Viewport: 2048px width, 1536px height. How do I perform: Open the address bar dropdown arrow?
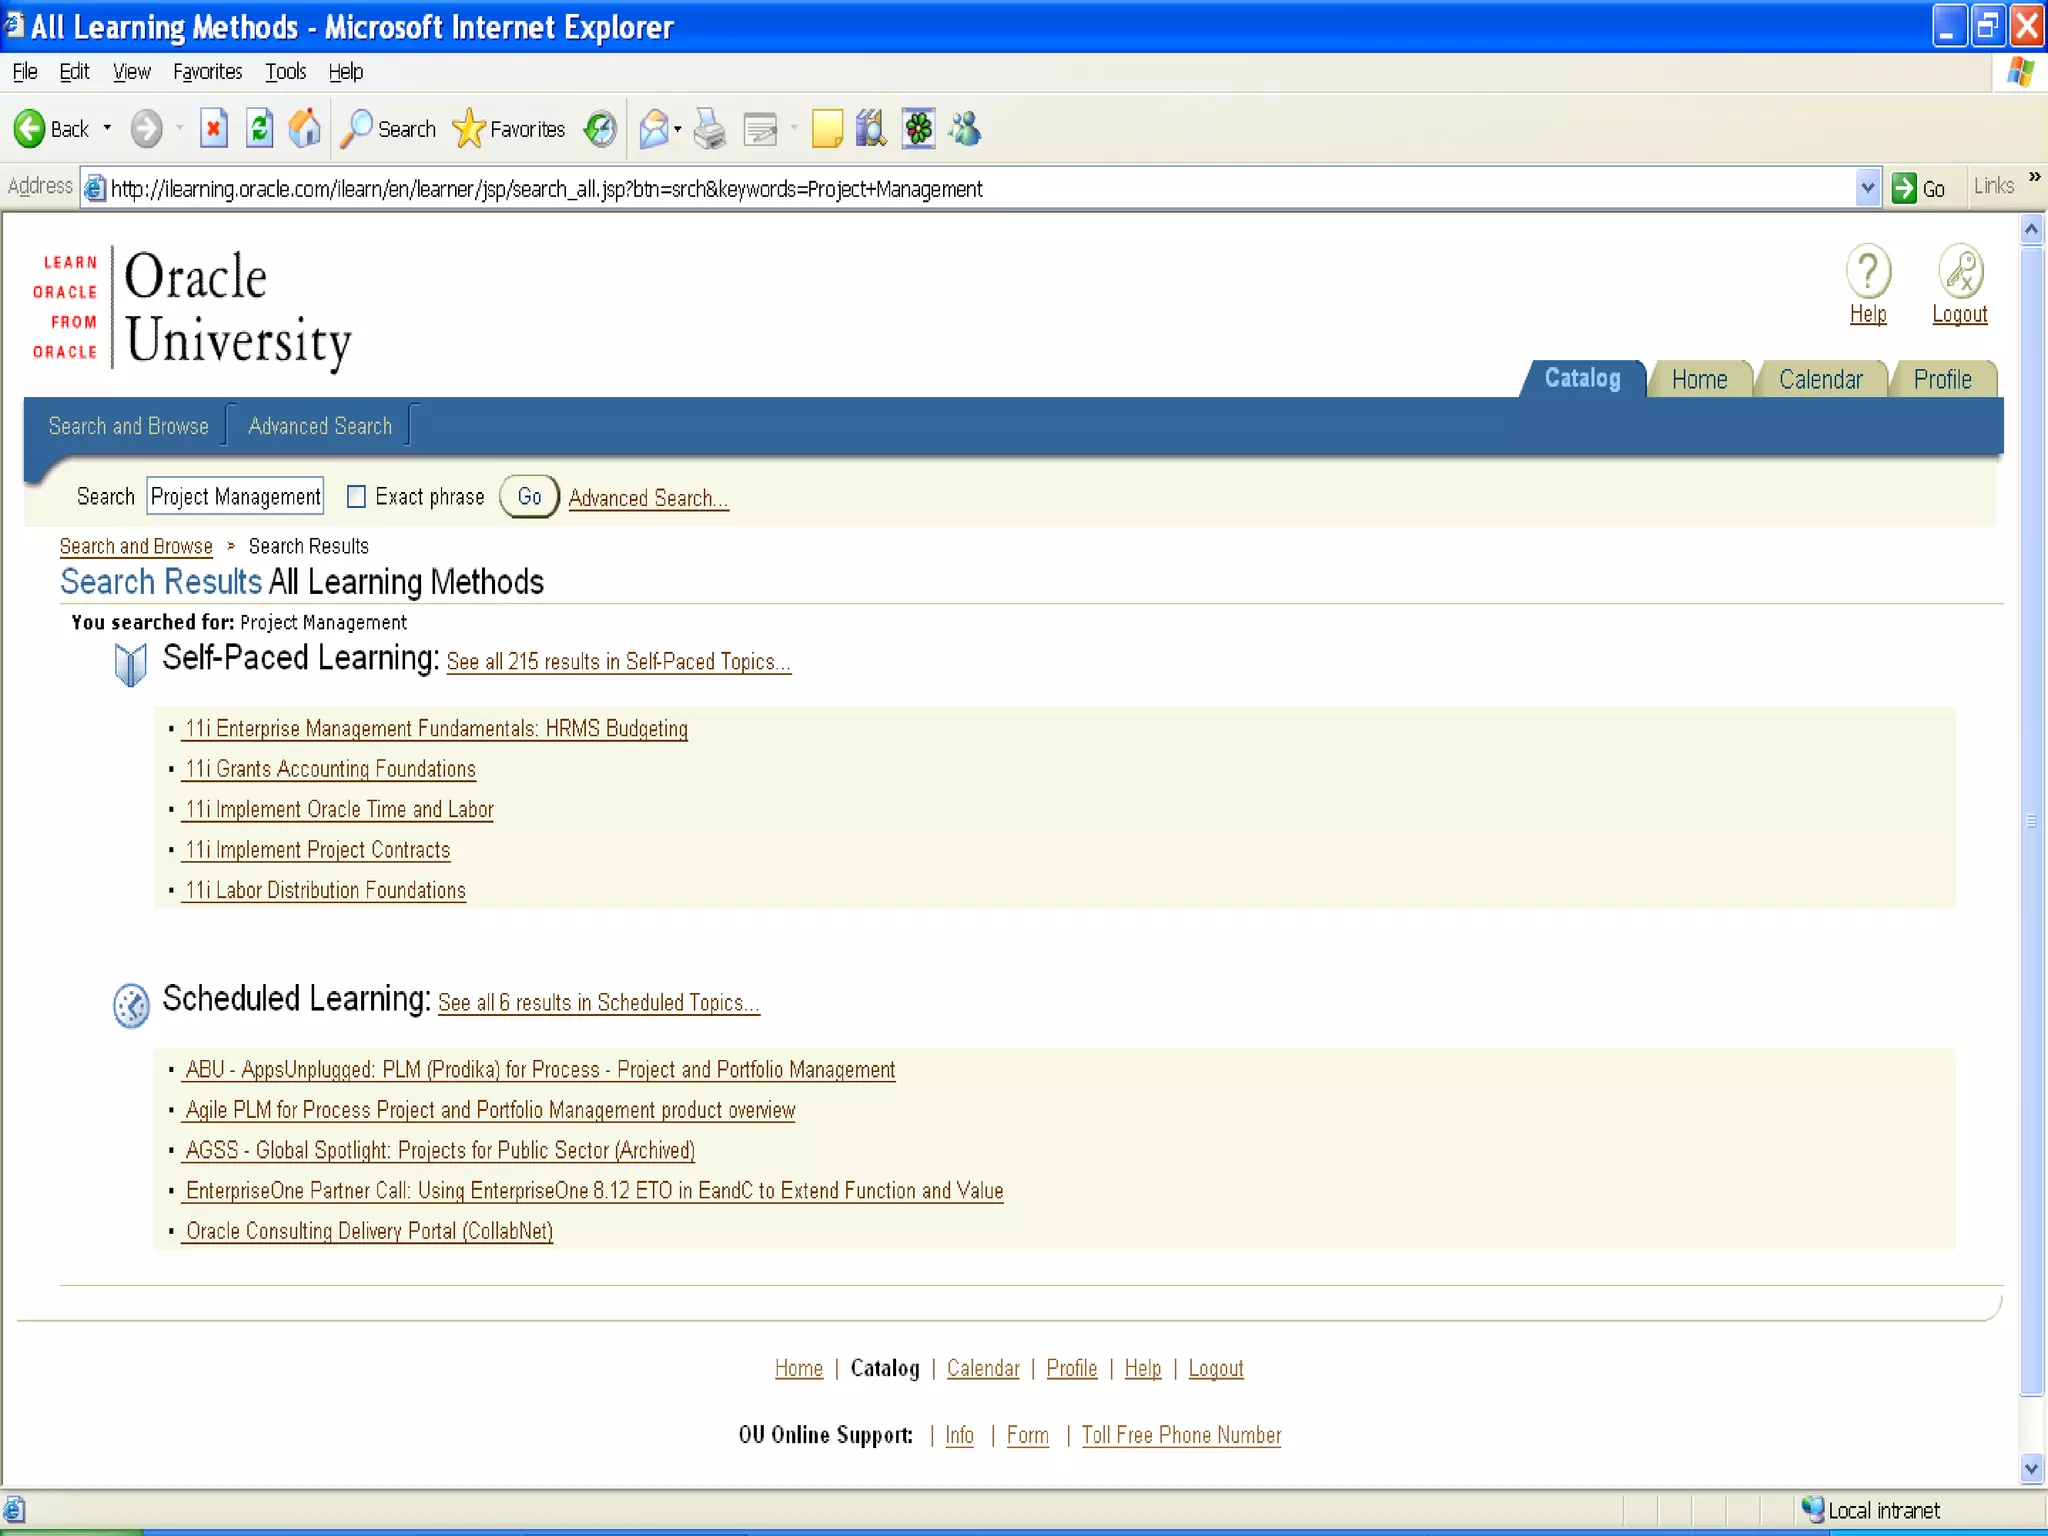click(1867, 188)
